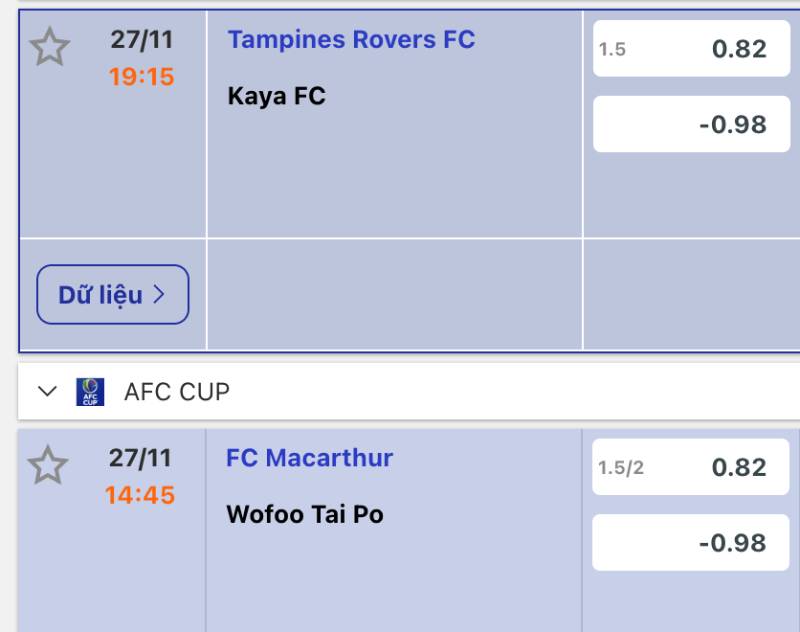
Task: Click the Wofoo Tai Po team name
Action: point(305,514)
